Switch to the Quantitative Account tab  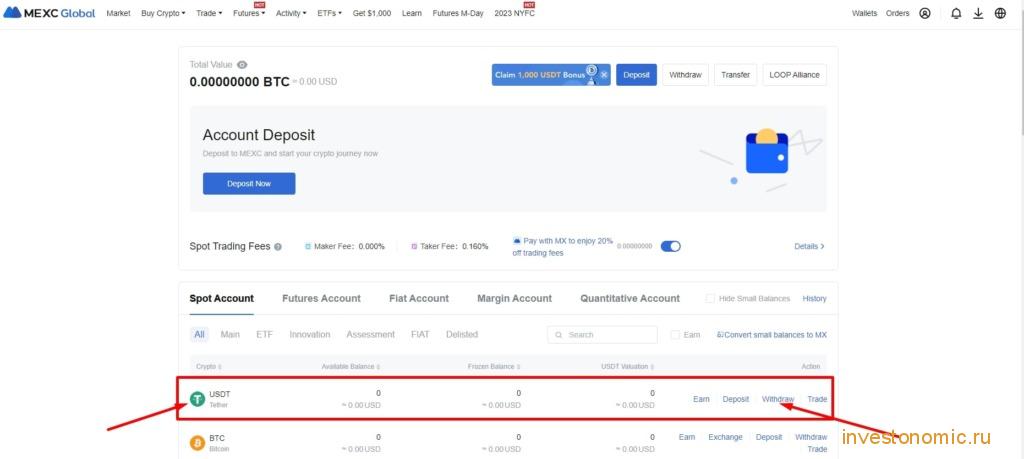(x=630, y=298)
